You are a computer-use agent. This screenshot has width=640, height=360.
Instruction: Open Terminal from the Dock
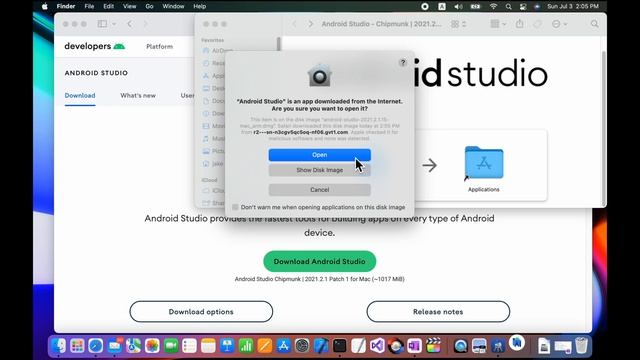pyautogui.click(x=340, y=346)
